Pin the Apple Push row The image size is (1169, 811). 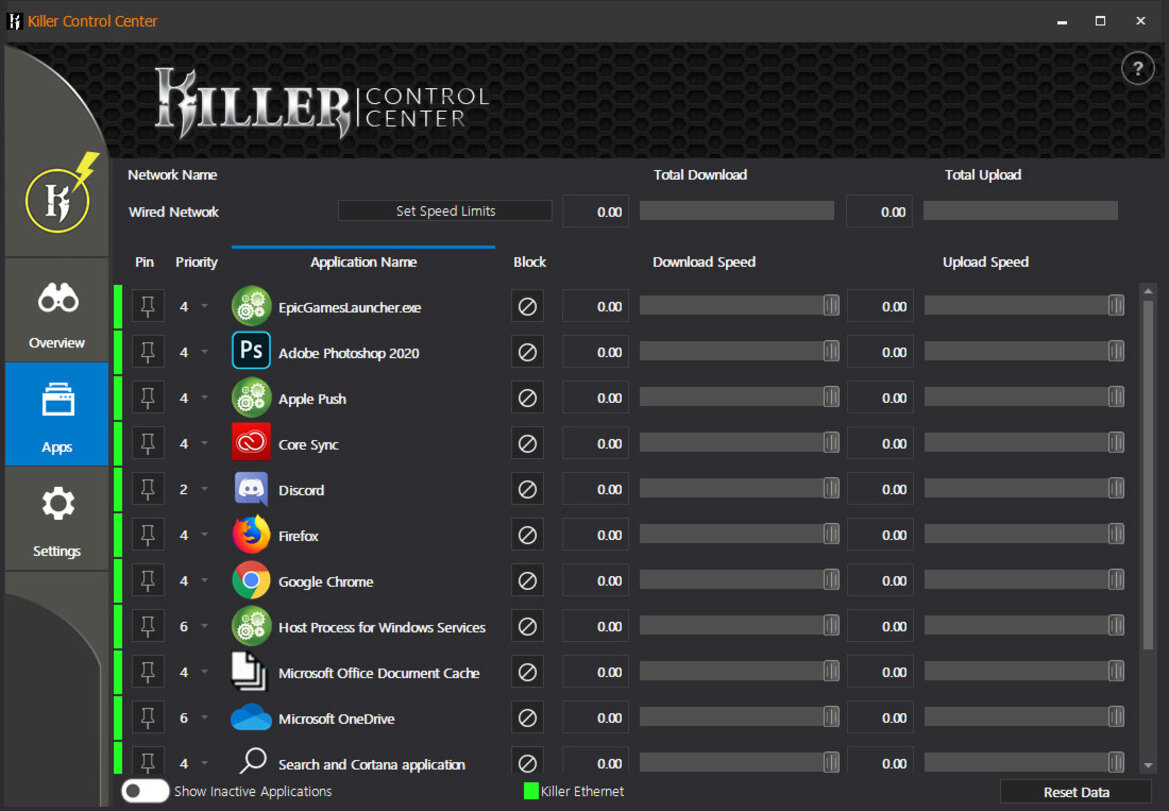(148, 398)
